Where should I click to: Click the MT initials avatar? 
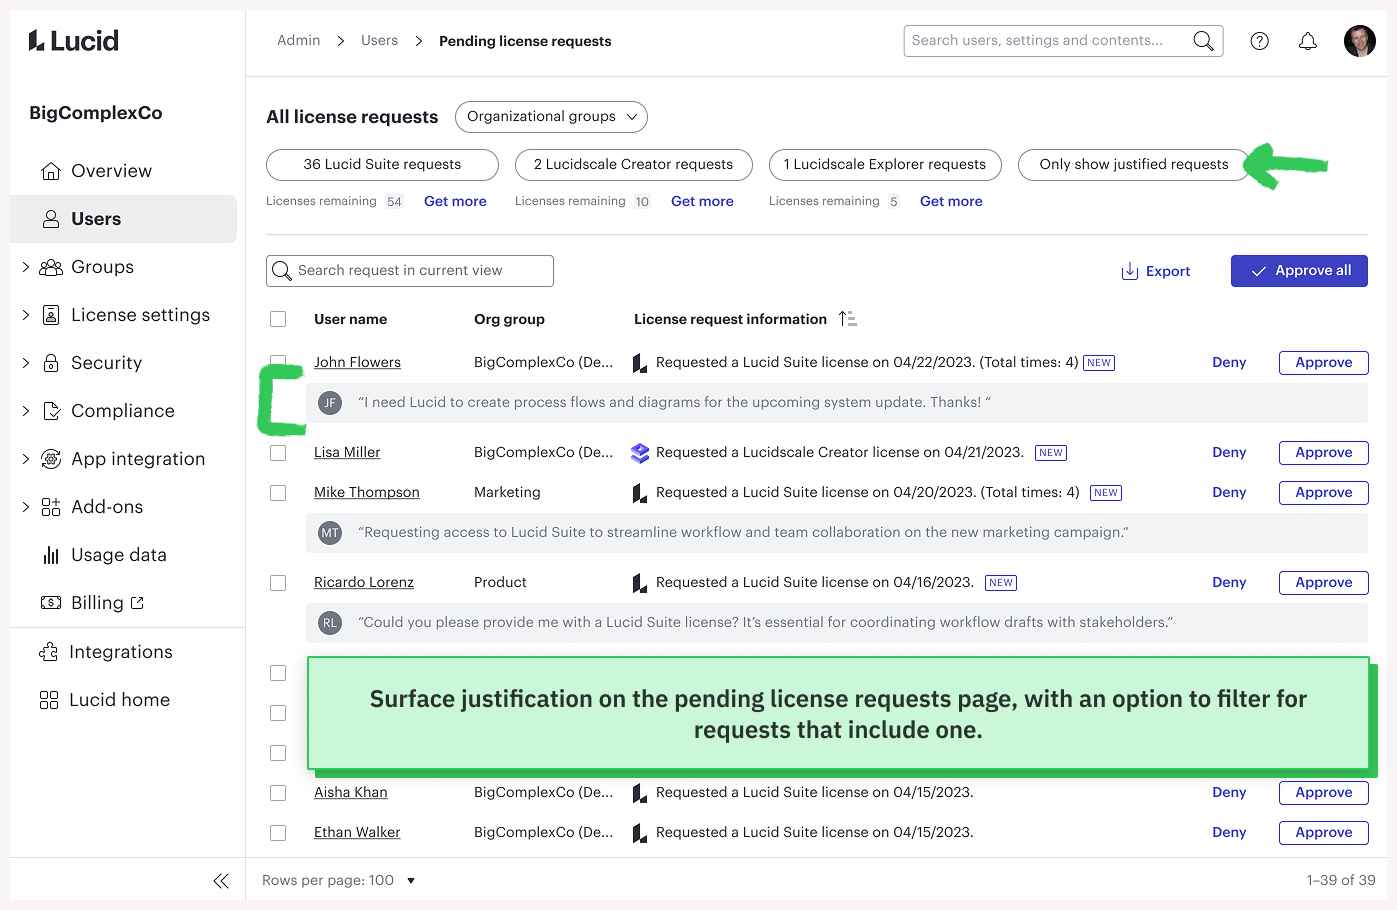click(330, 533)
